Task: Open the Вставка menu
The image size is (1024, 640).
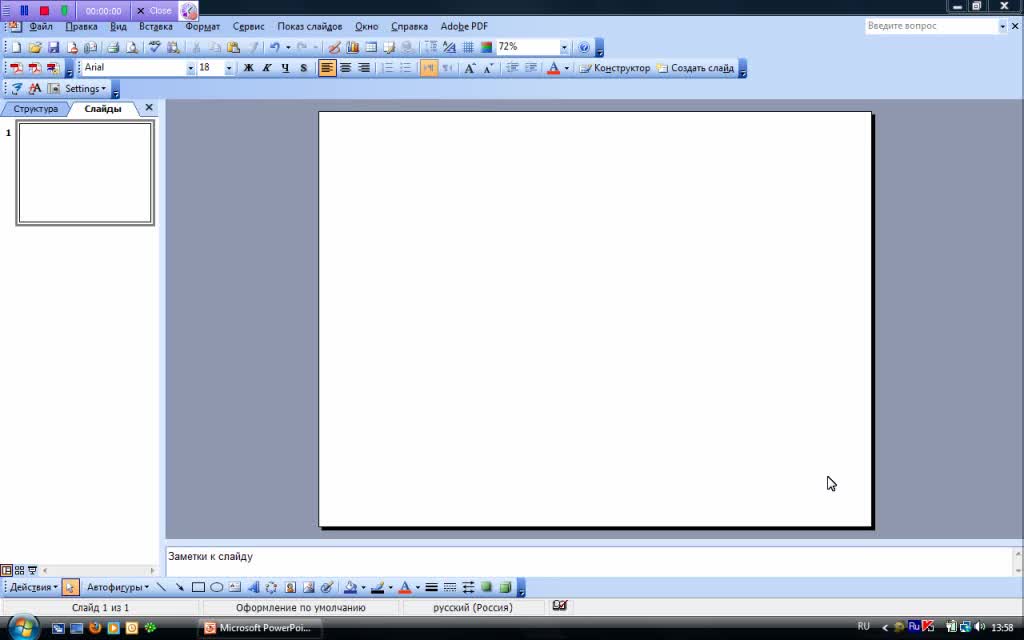Action: [155, 26]
